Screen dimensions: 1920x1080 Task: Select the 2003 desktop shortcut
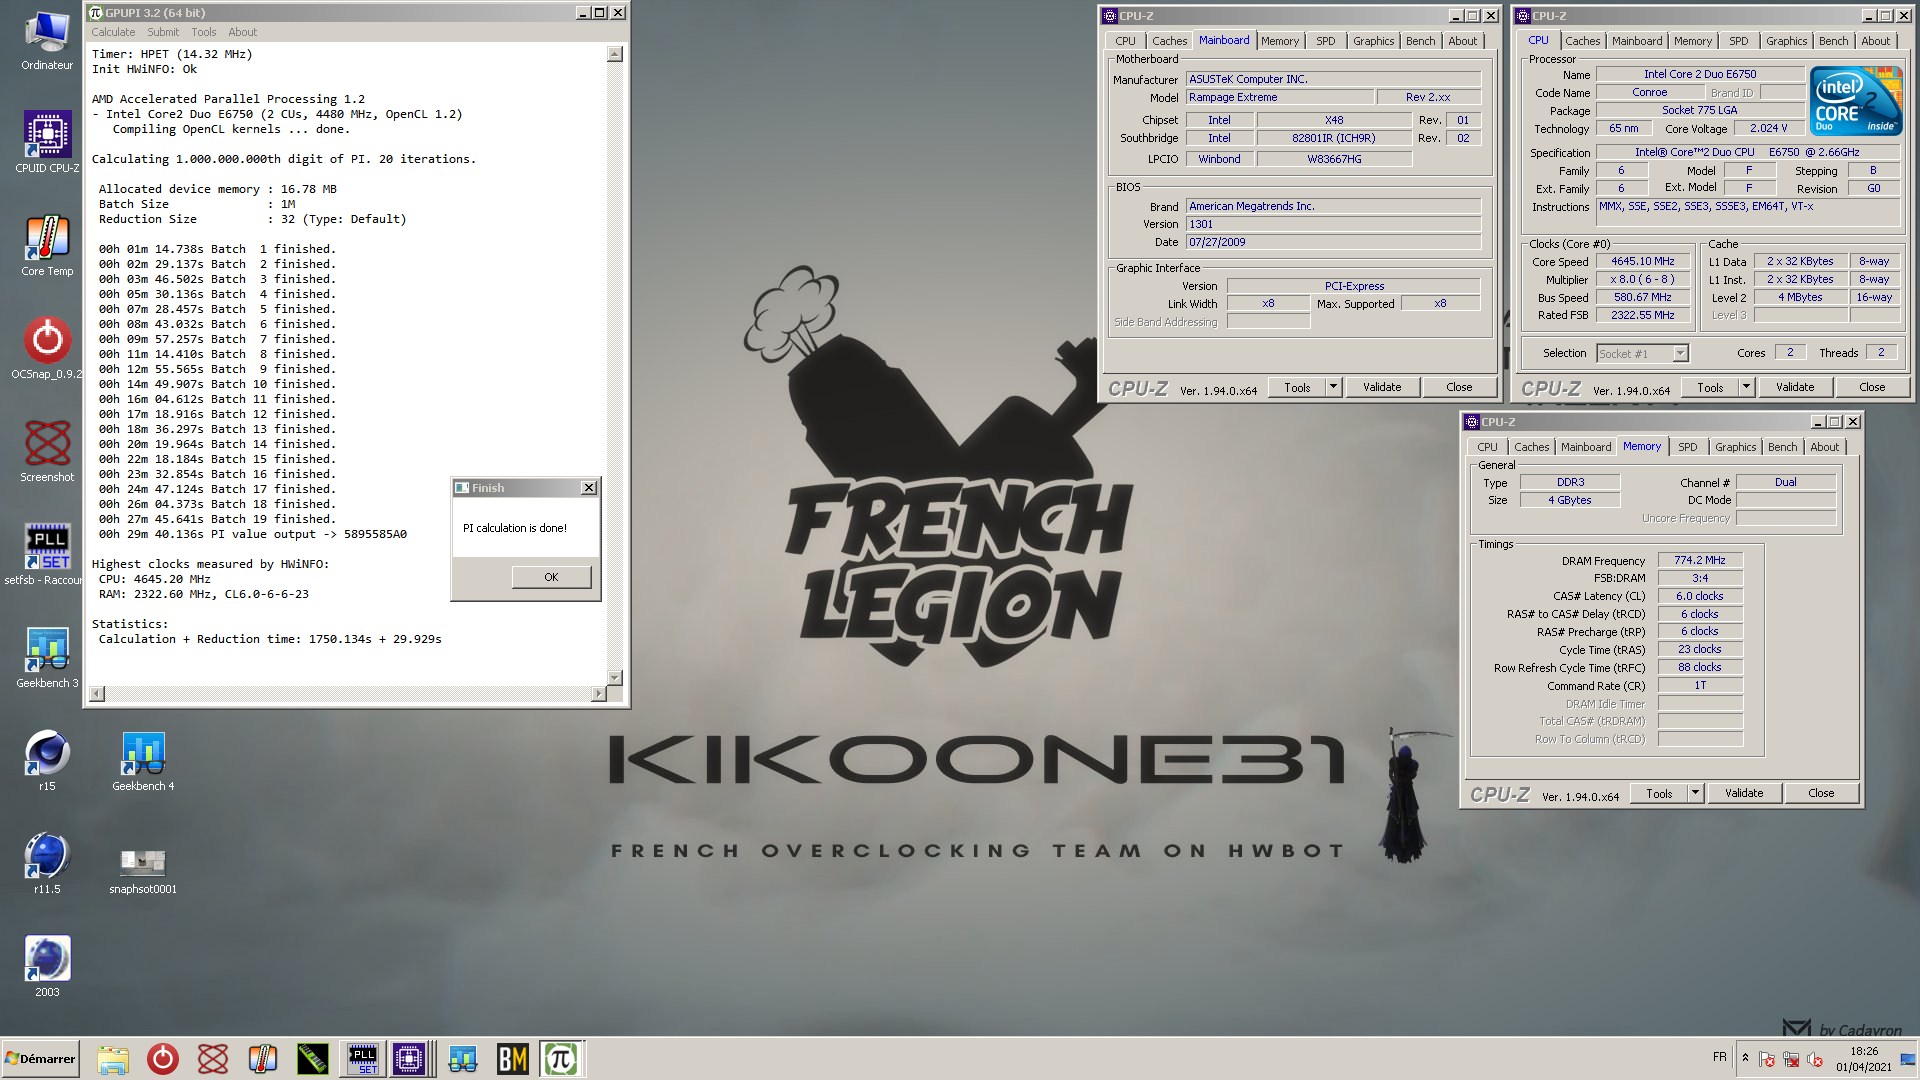tap(47, 967)
